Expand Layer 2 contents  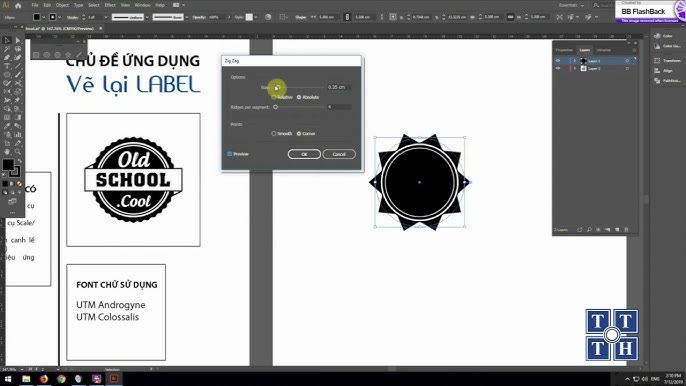(x=575, y=68)
